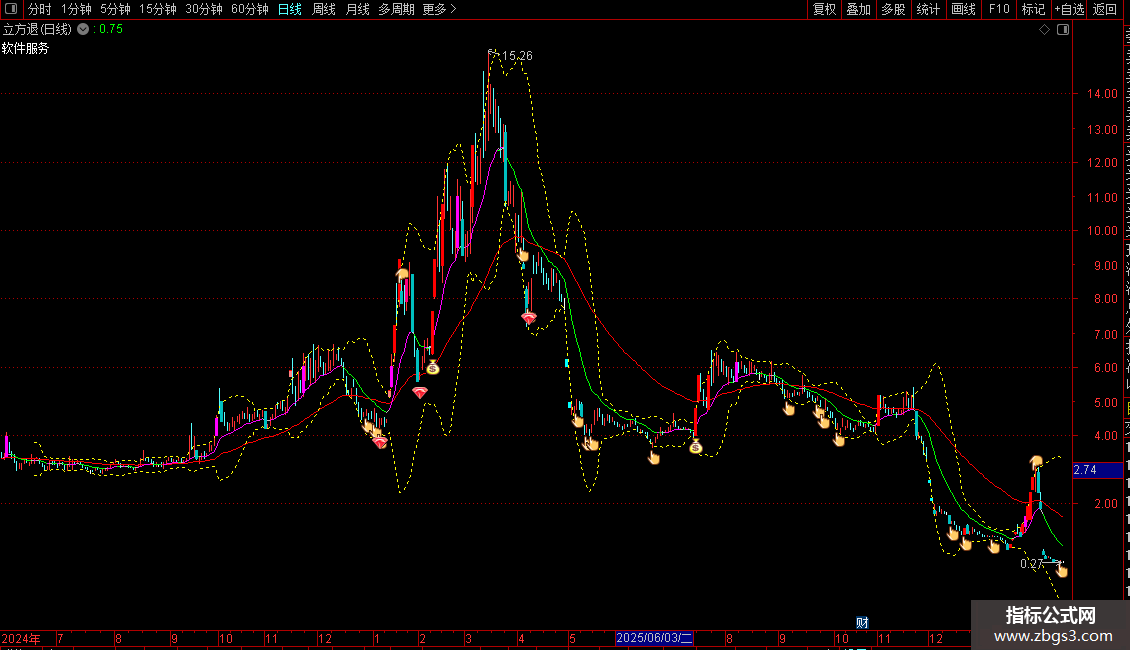Viewport: 1130px width, 650px height.
Task: Add stock via +自选 button
Action: (x=1069, y=9)
